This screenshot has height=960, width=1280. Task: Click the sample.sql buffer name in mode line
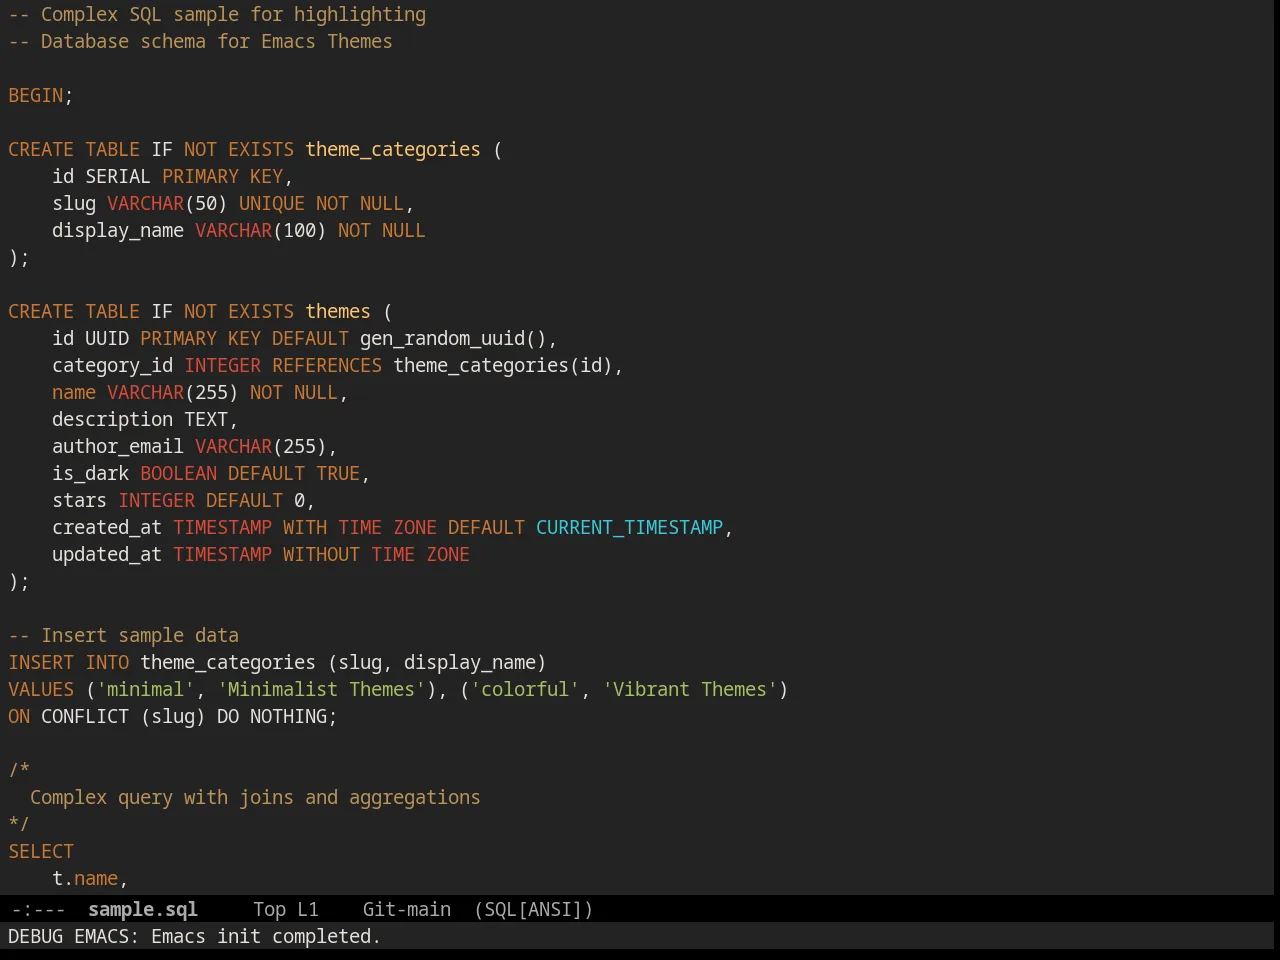point(142,909)
